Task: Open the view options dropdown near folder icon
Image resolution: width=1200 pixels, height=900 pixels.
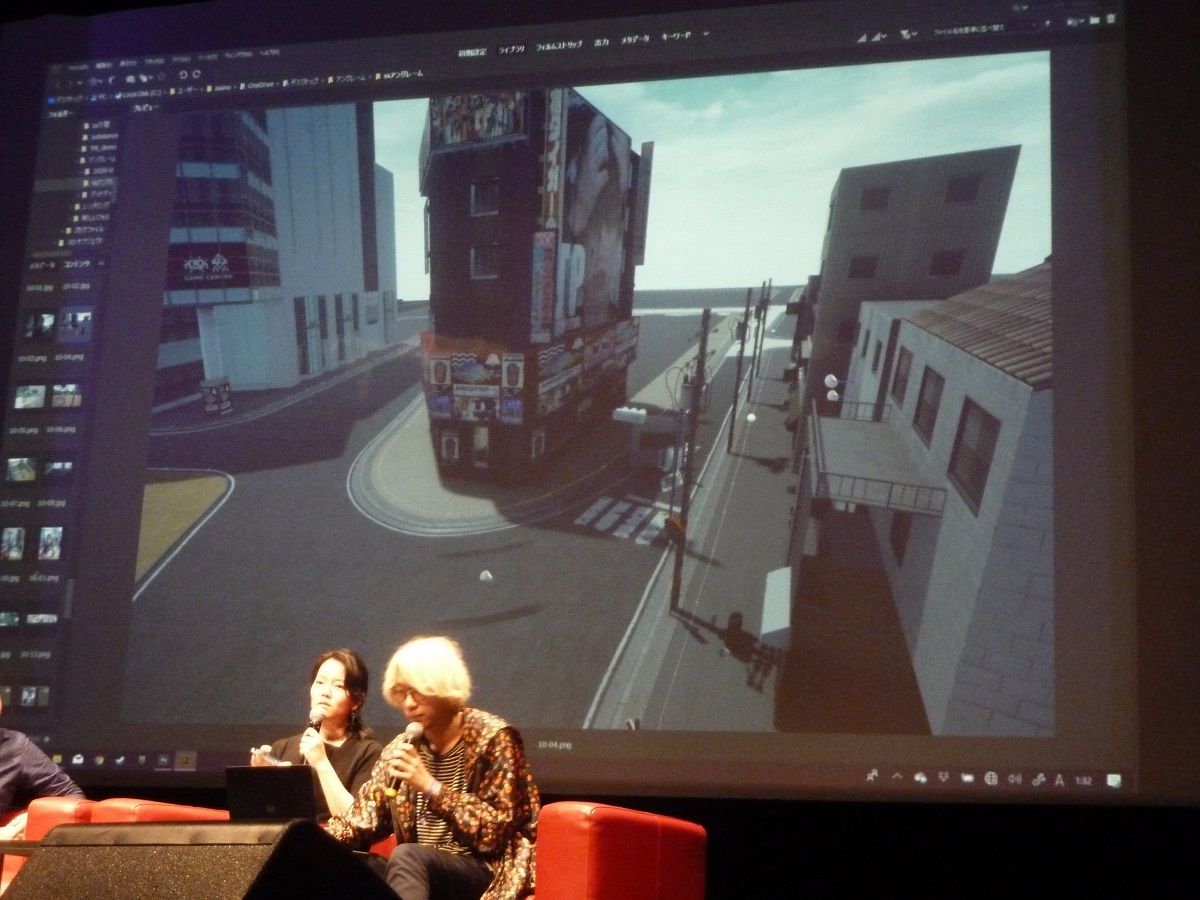Action: tap(1075, 21)
